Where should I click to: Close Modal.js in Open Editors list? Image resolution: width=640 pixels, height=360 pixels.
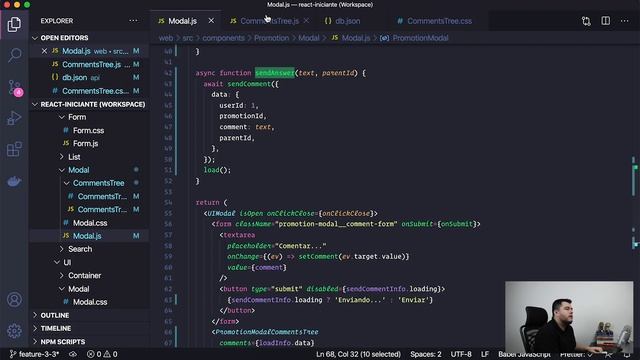[44, 51]
